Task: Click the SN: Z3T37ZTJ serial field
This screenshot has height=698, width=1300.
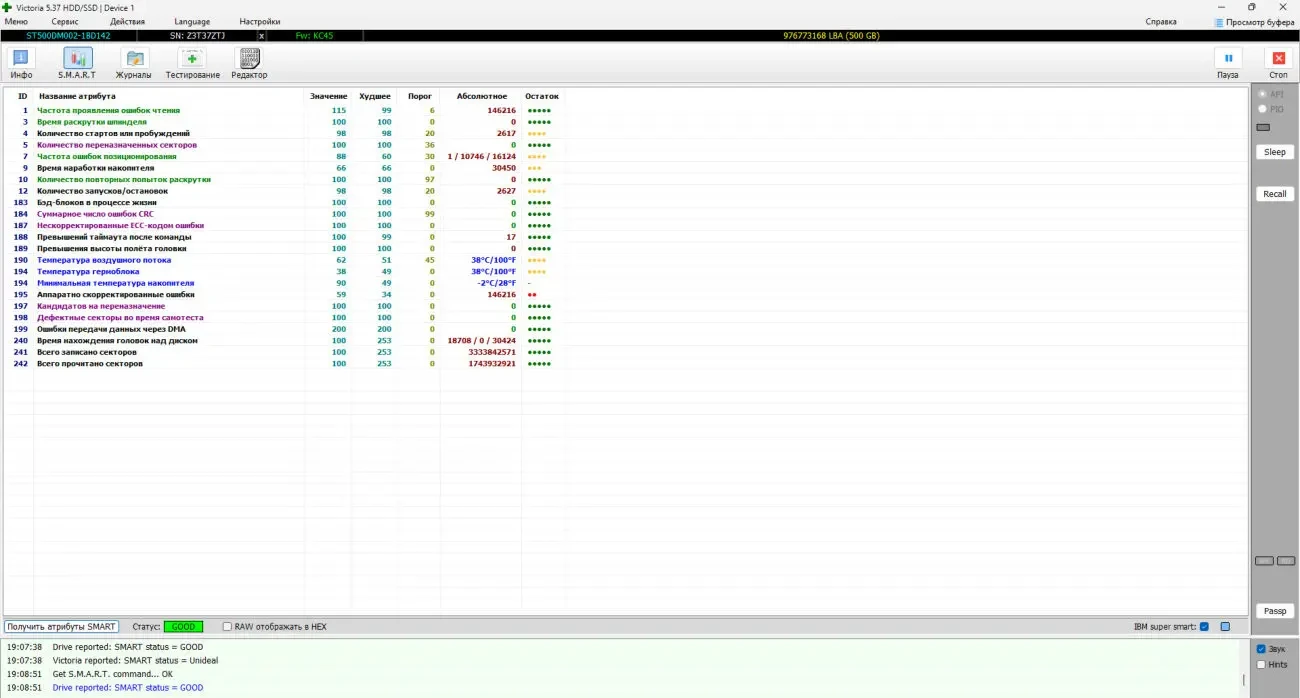Action: [x=196, y=36]
